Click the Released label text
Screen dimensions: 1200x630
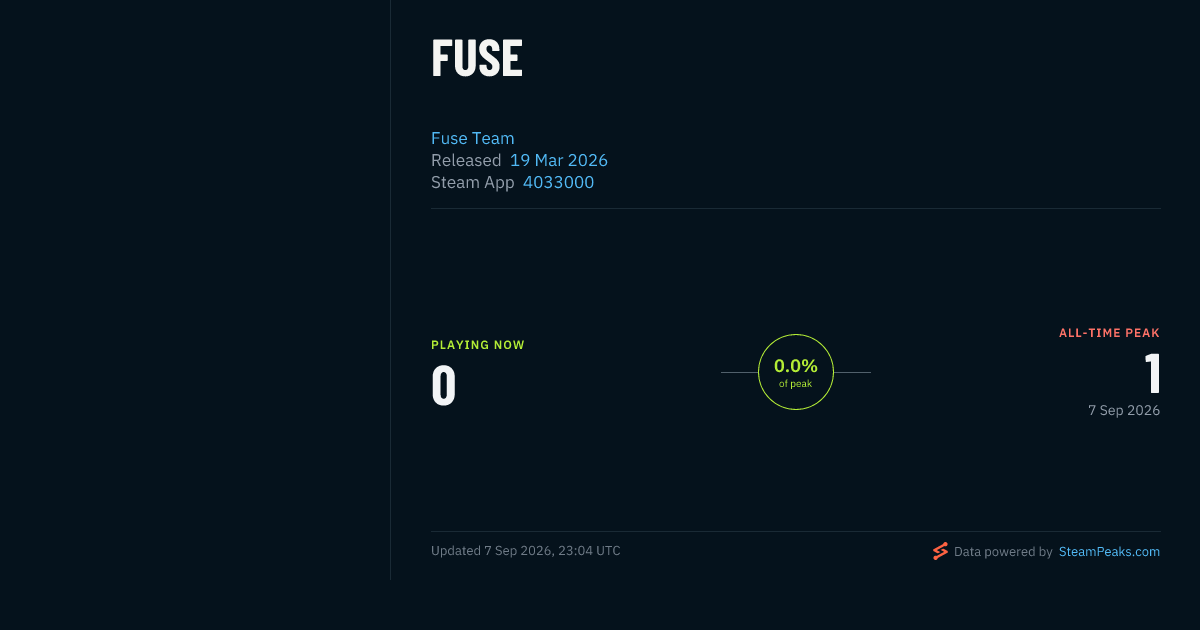tap(466, 160)
